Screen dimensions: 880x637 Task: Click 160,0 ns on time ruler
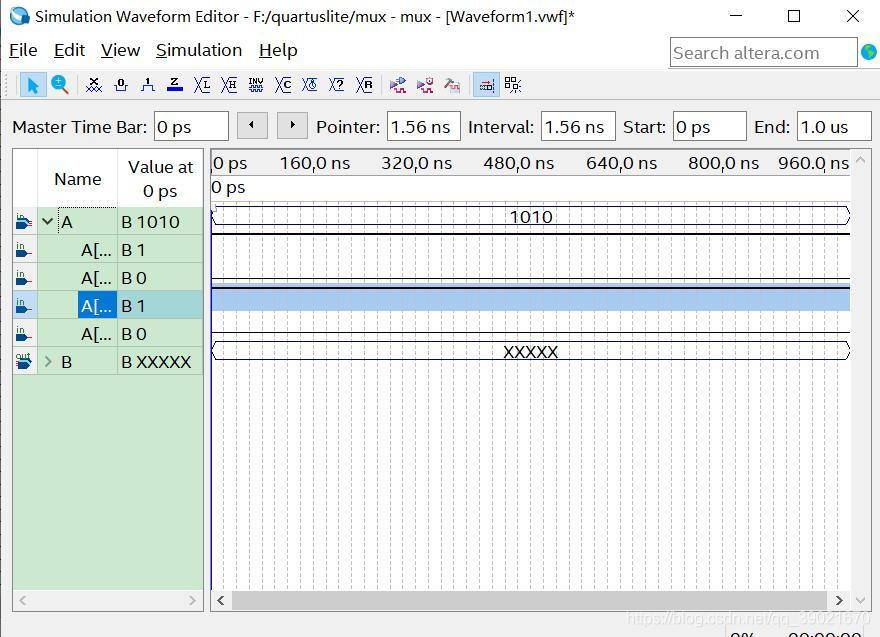click(x=315, y=163)
